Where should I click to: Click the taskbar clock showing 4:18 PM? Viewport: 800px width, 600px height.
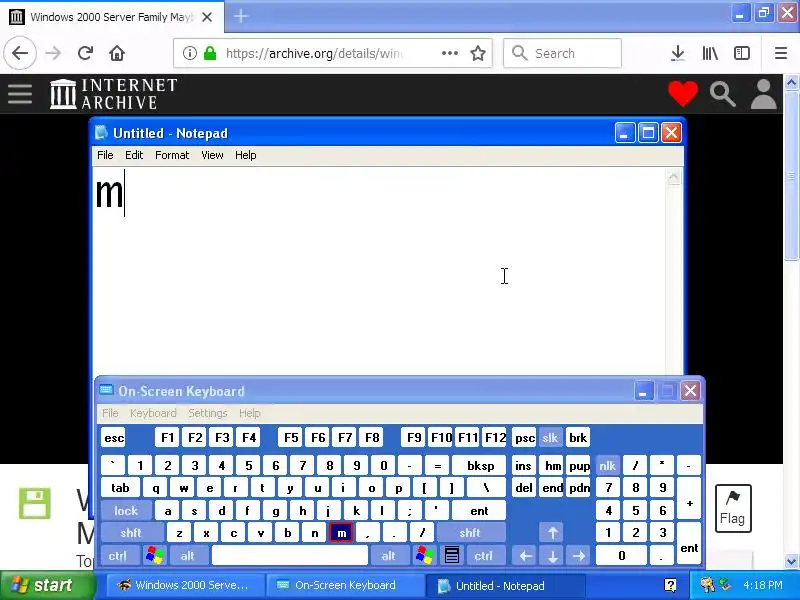(763, 585)
